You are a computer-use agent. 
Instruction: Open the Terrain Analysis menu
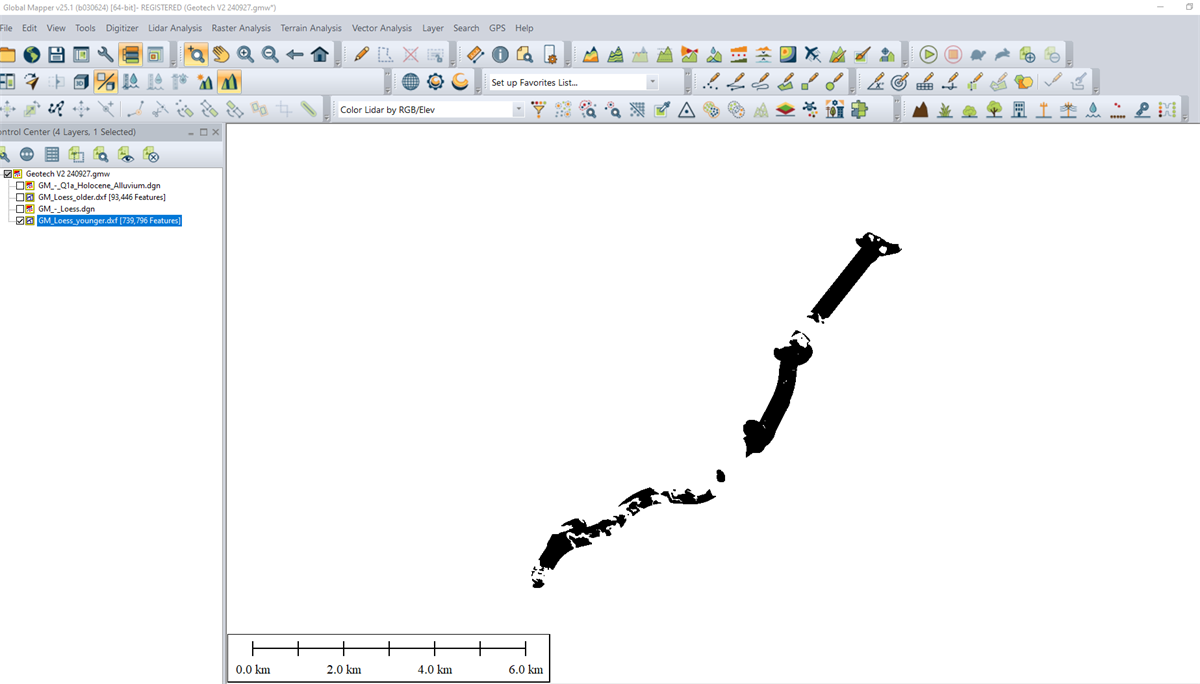click(x=310, y=28)
